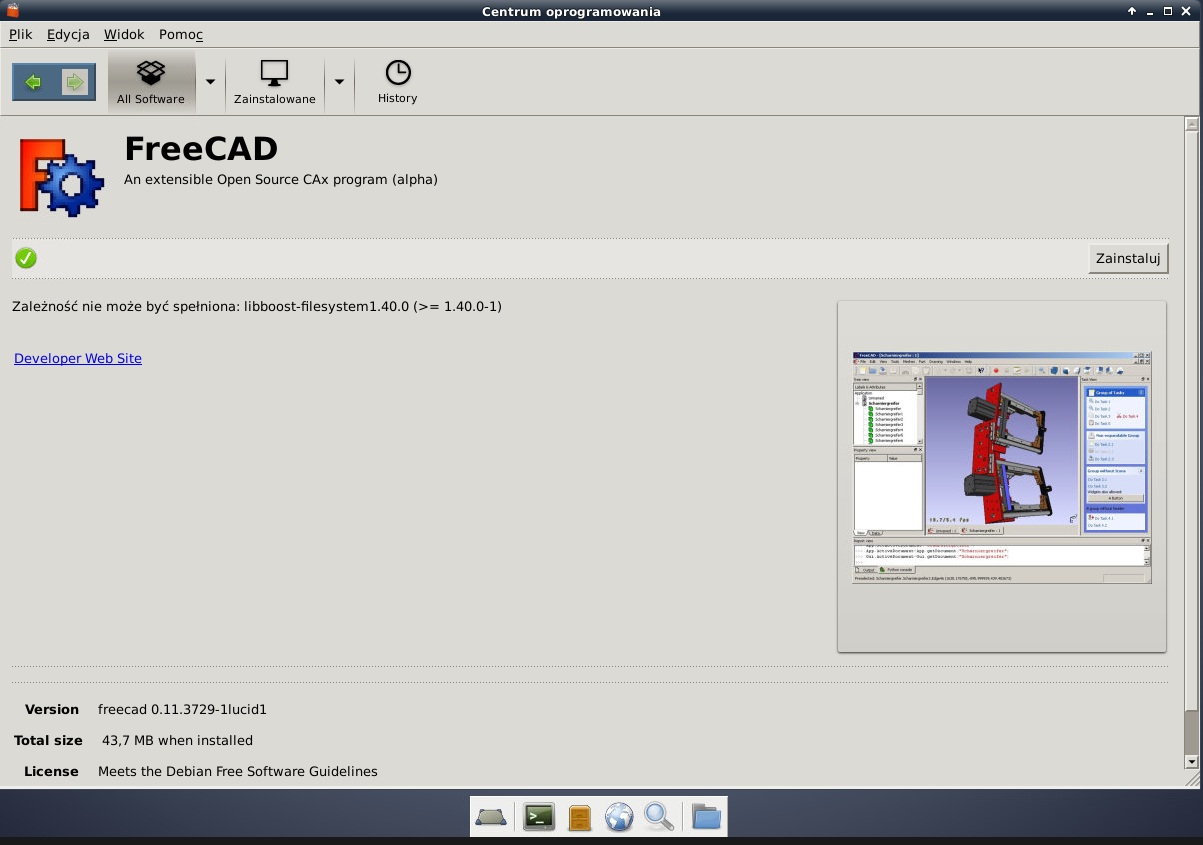Click the title bar up-arrow window button
The image size is (1203, 845).
tap(1132, 11)
